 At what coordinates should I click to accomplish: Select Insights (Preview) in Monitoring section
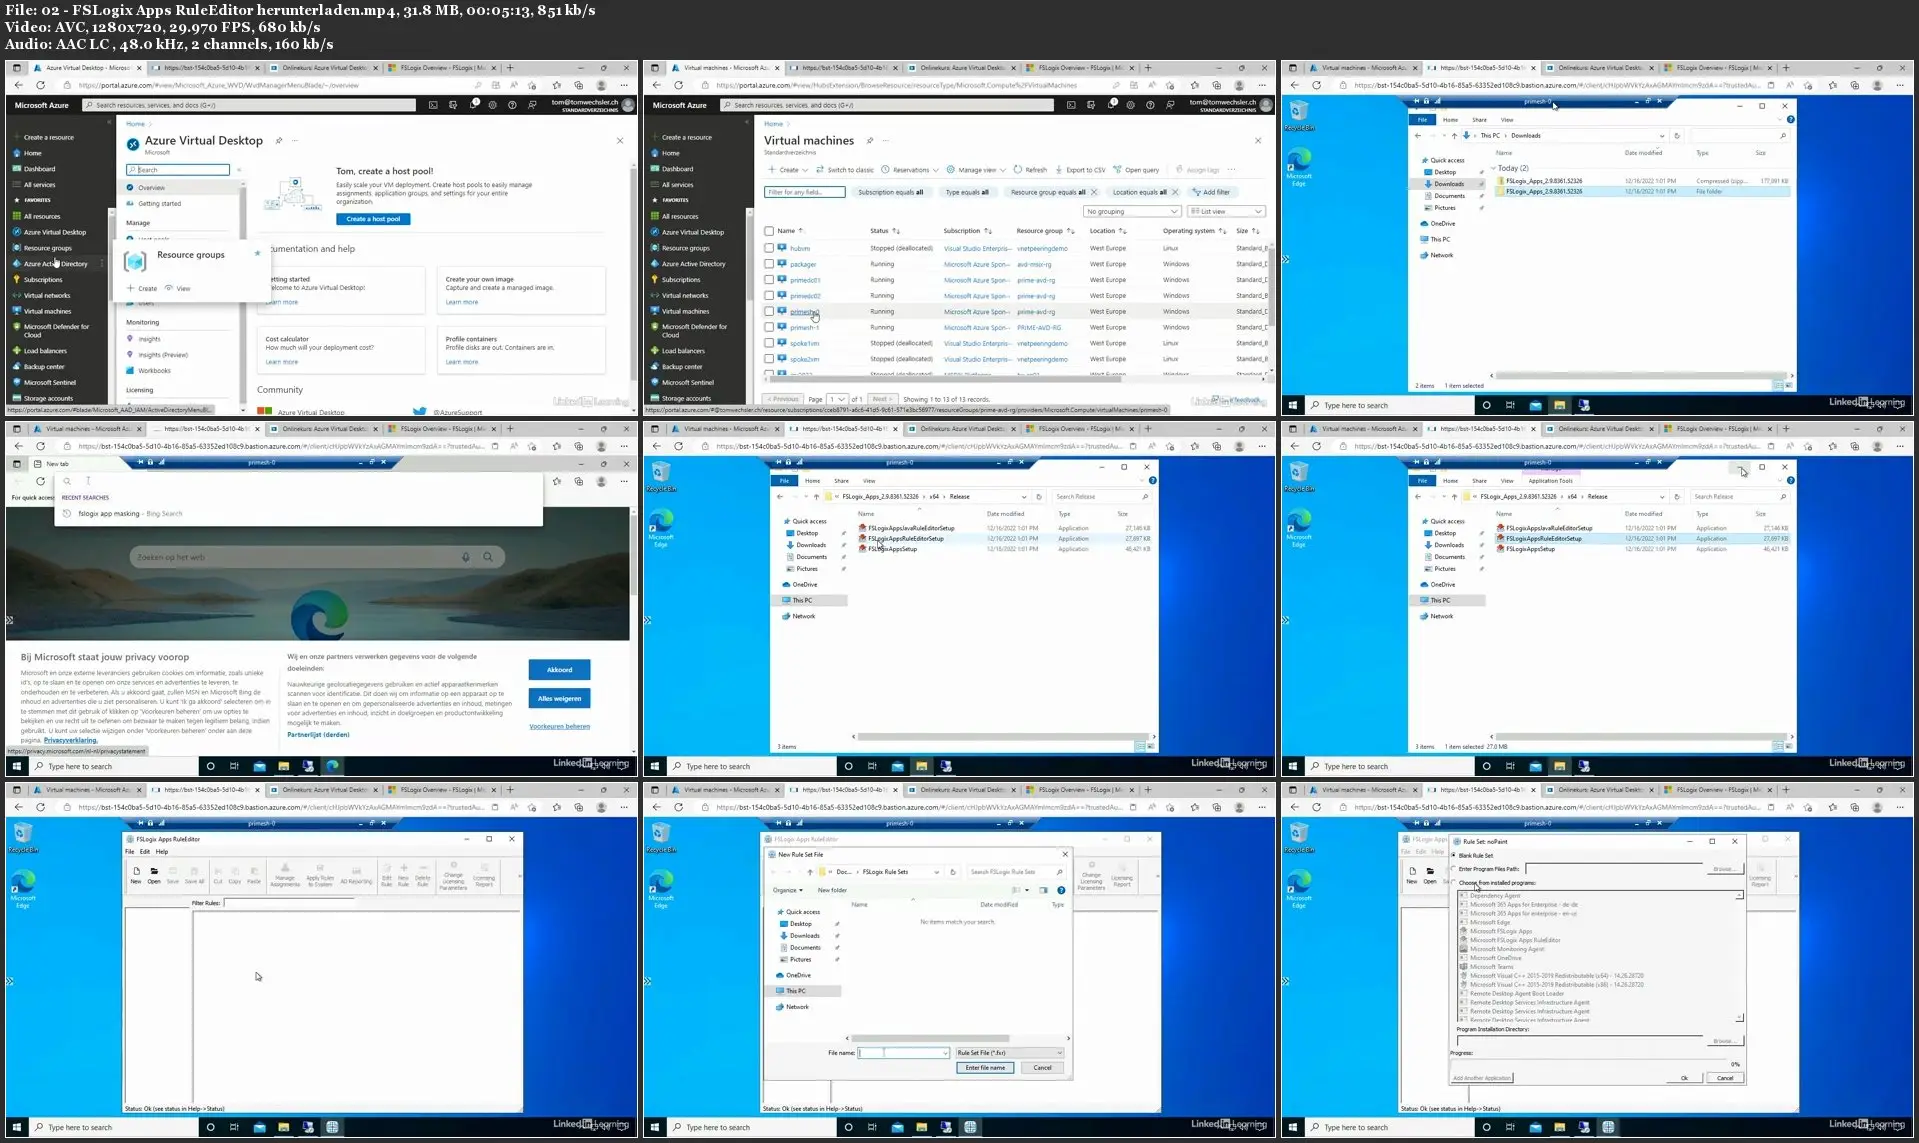pyautogui.click(x=163, y=355)
